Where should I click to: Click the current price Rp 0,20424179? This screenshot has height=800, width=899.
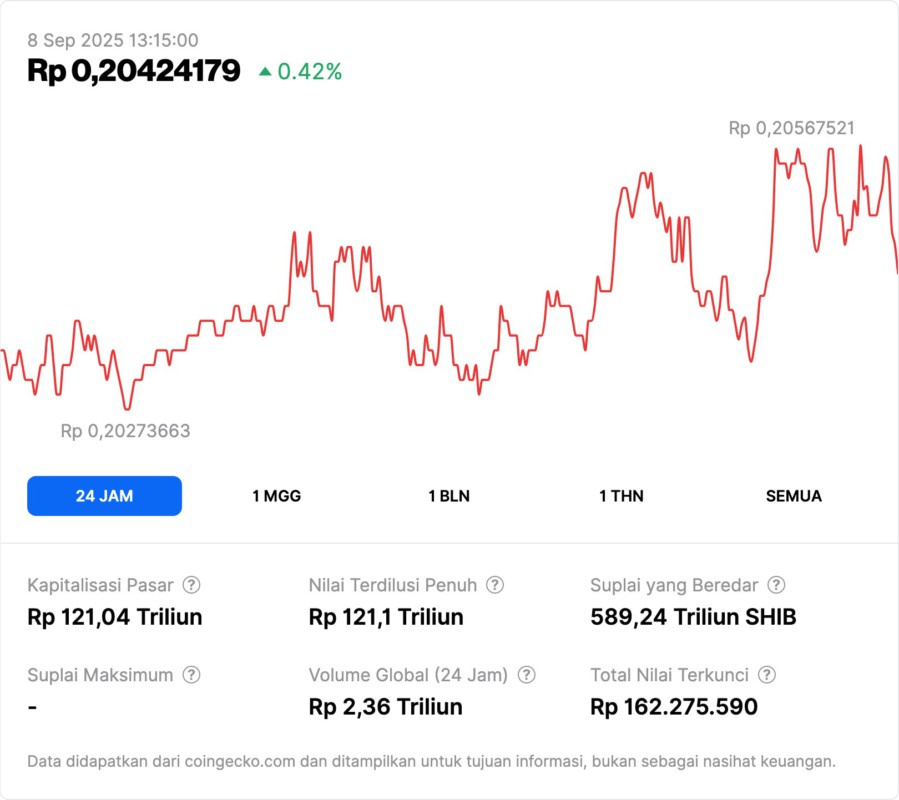[134, 71]
